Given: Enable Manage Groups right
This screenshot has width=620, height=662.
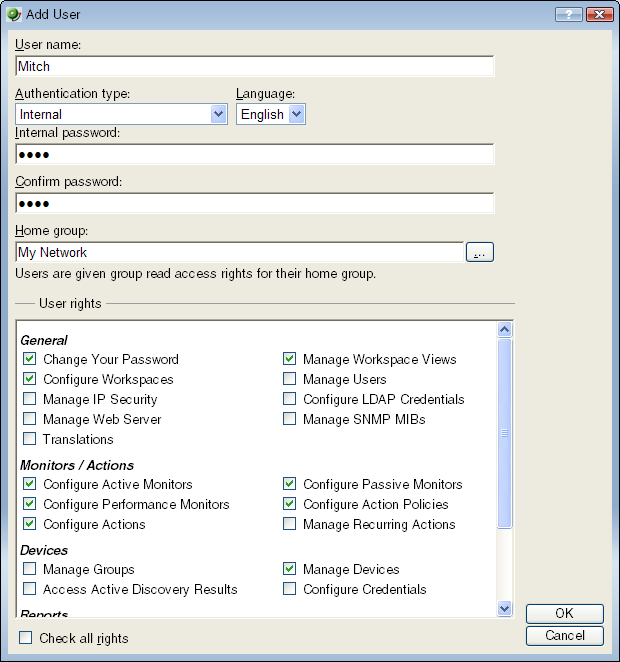Looking at the screenshot, I should pos(30,569).
